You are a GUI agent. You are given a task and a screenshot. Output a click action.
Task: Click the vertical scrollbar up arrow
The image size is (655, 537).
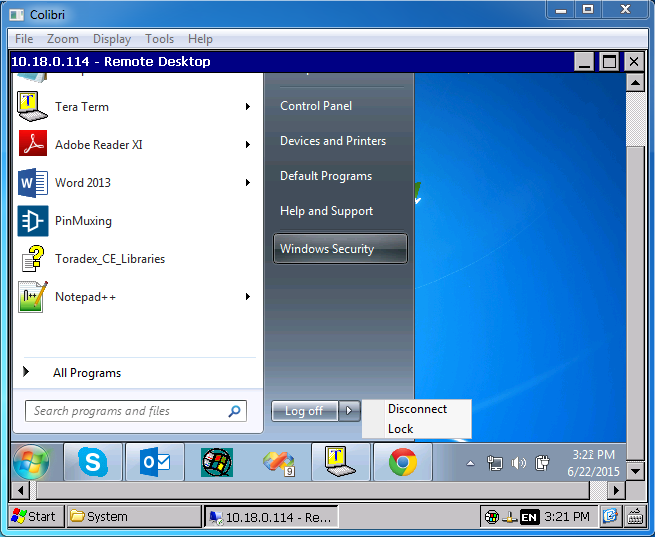(635, 83)
